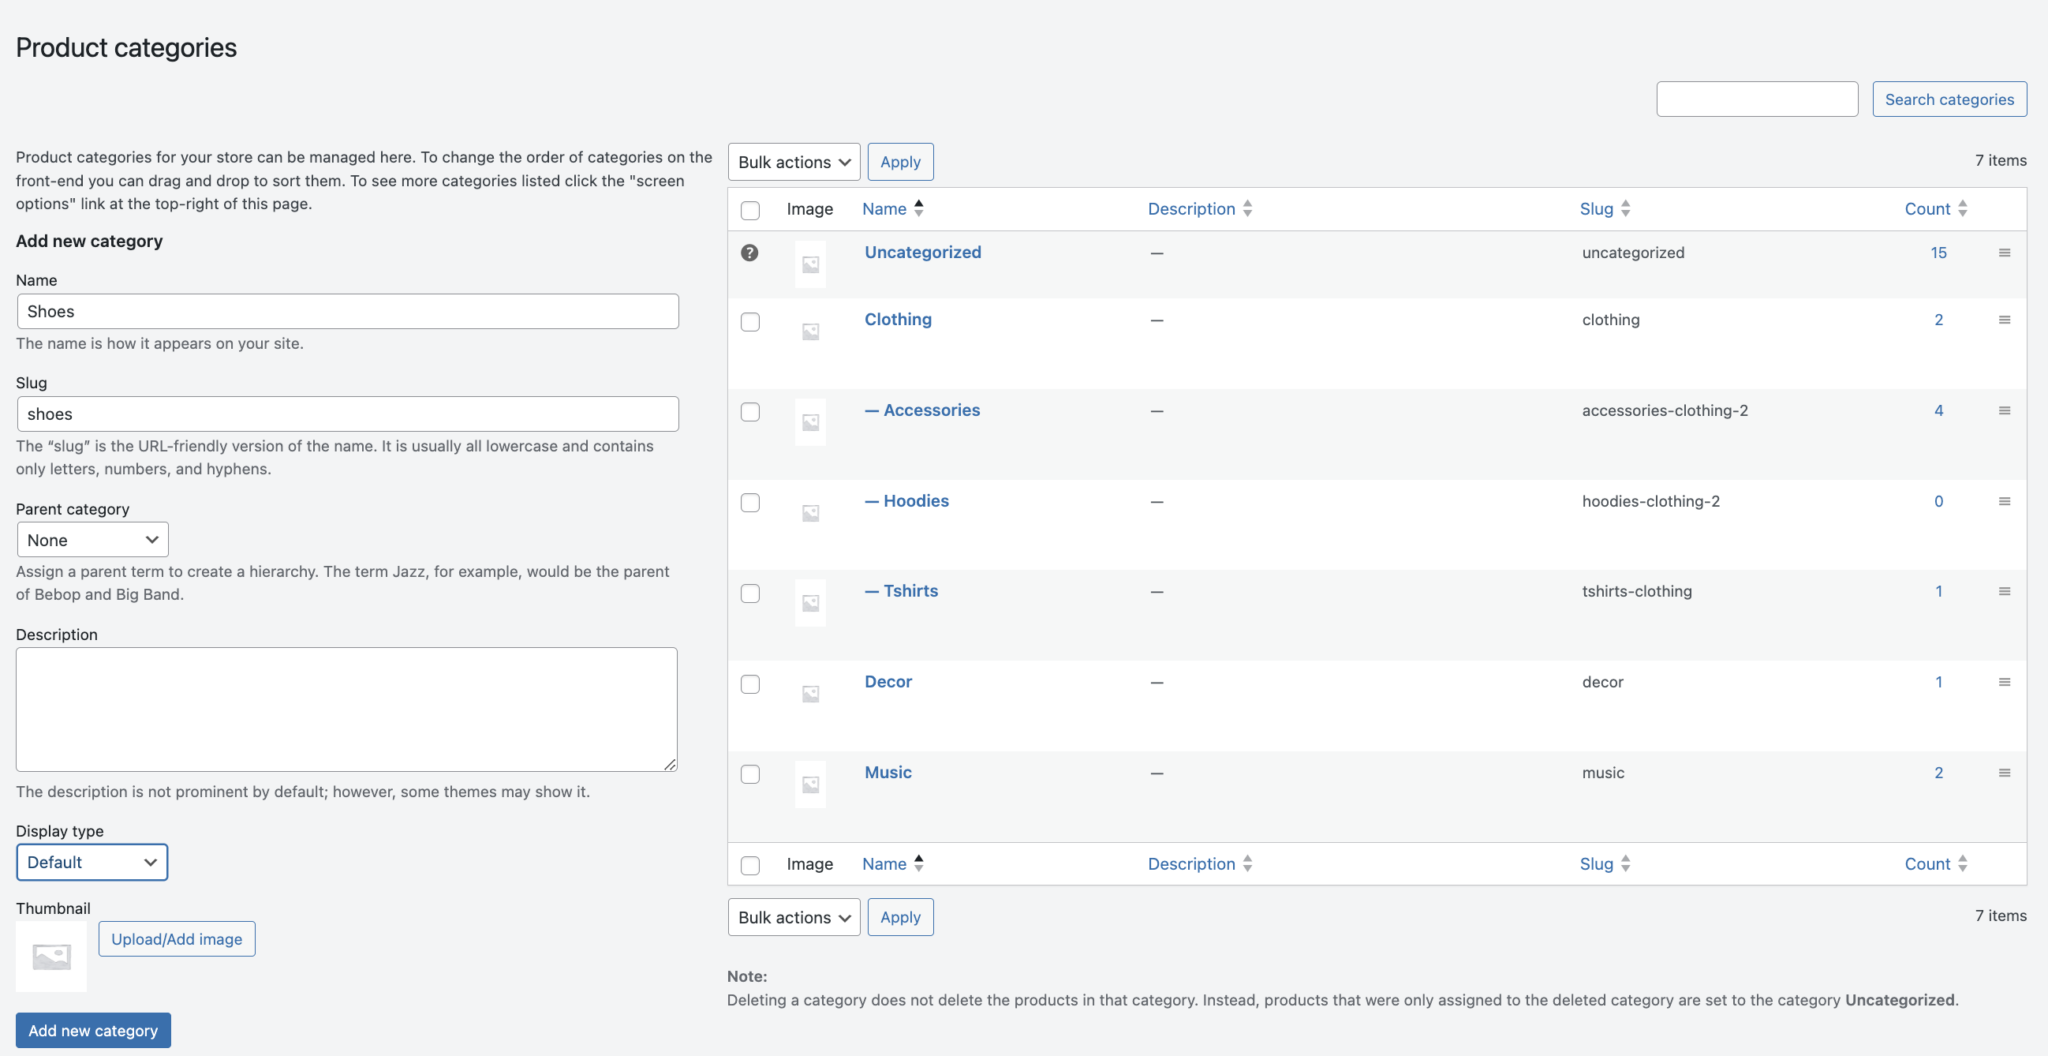
Task: Click inside the Description textarea
Action: (346, 710)
